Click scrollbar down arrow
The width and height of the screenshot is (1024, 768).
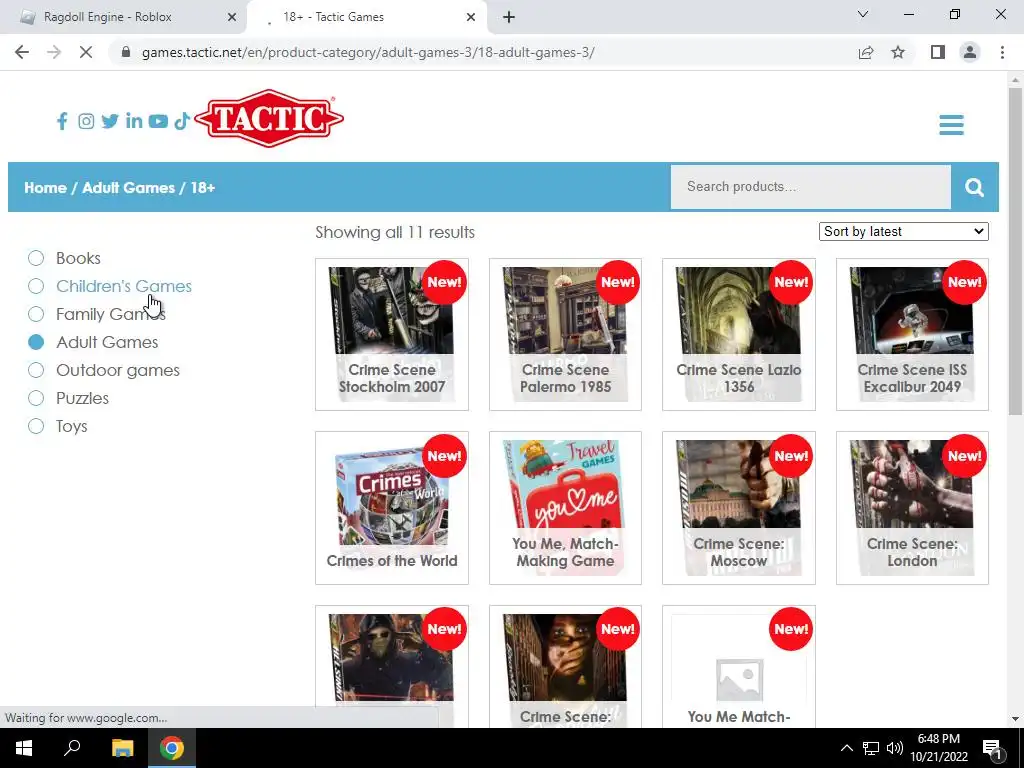[1015, 719]
